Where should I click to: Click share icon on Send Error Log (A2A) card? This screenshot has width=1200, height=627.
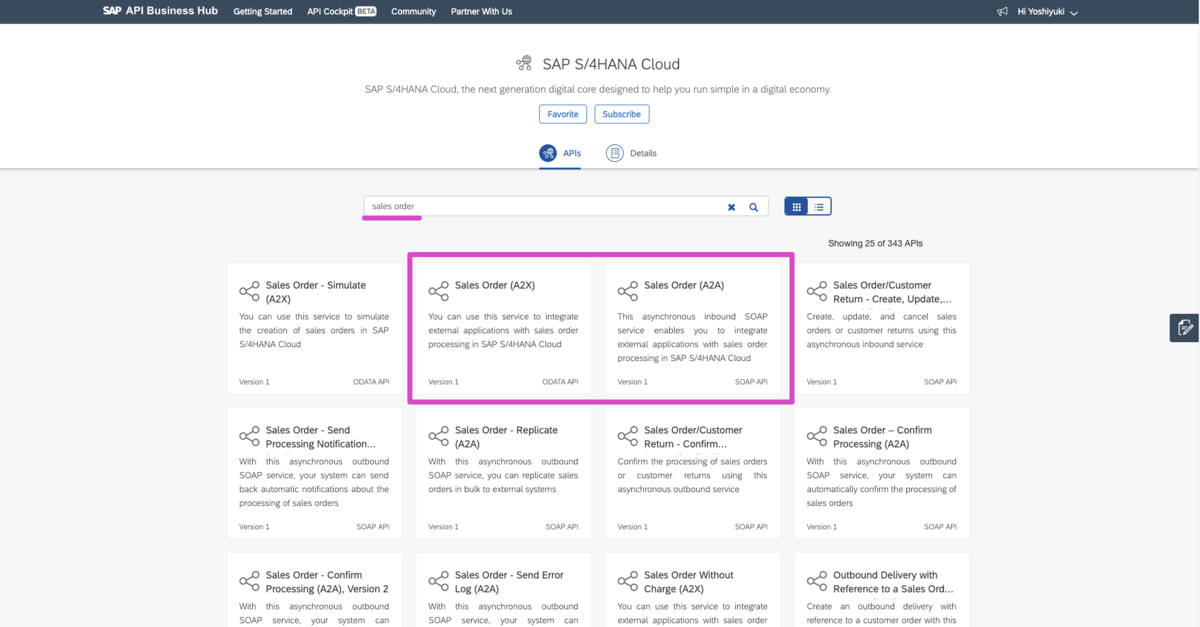pos(439,581)
